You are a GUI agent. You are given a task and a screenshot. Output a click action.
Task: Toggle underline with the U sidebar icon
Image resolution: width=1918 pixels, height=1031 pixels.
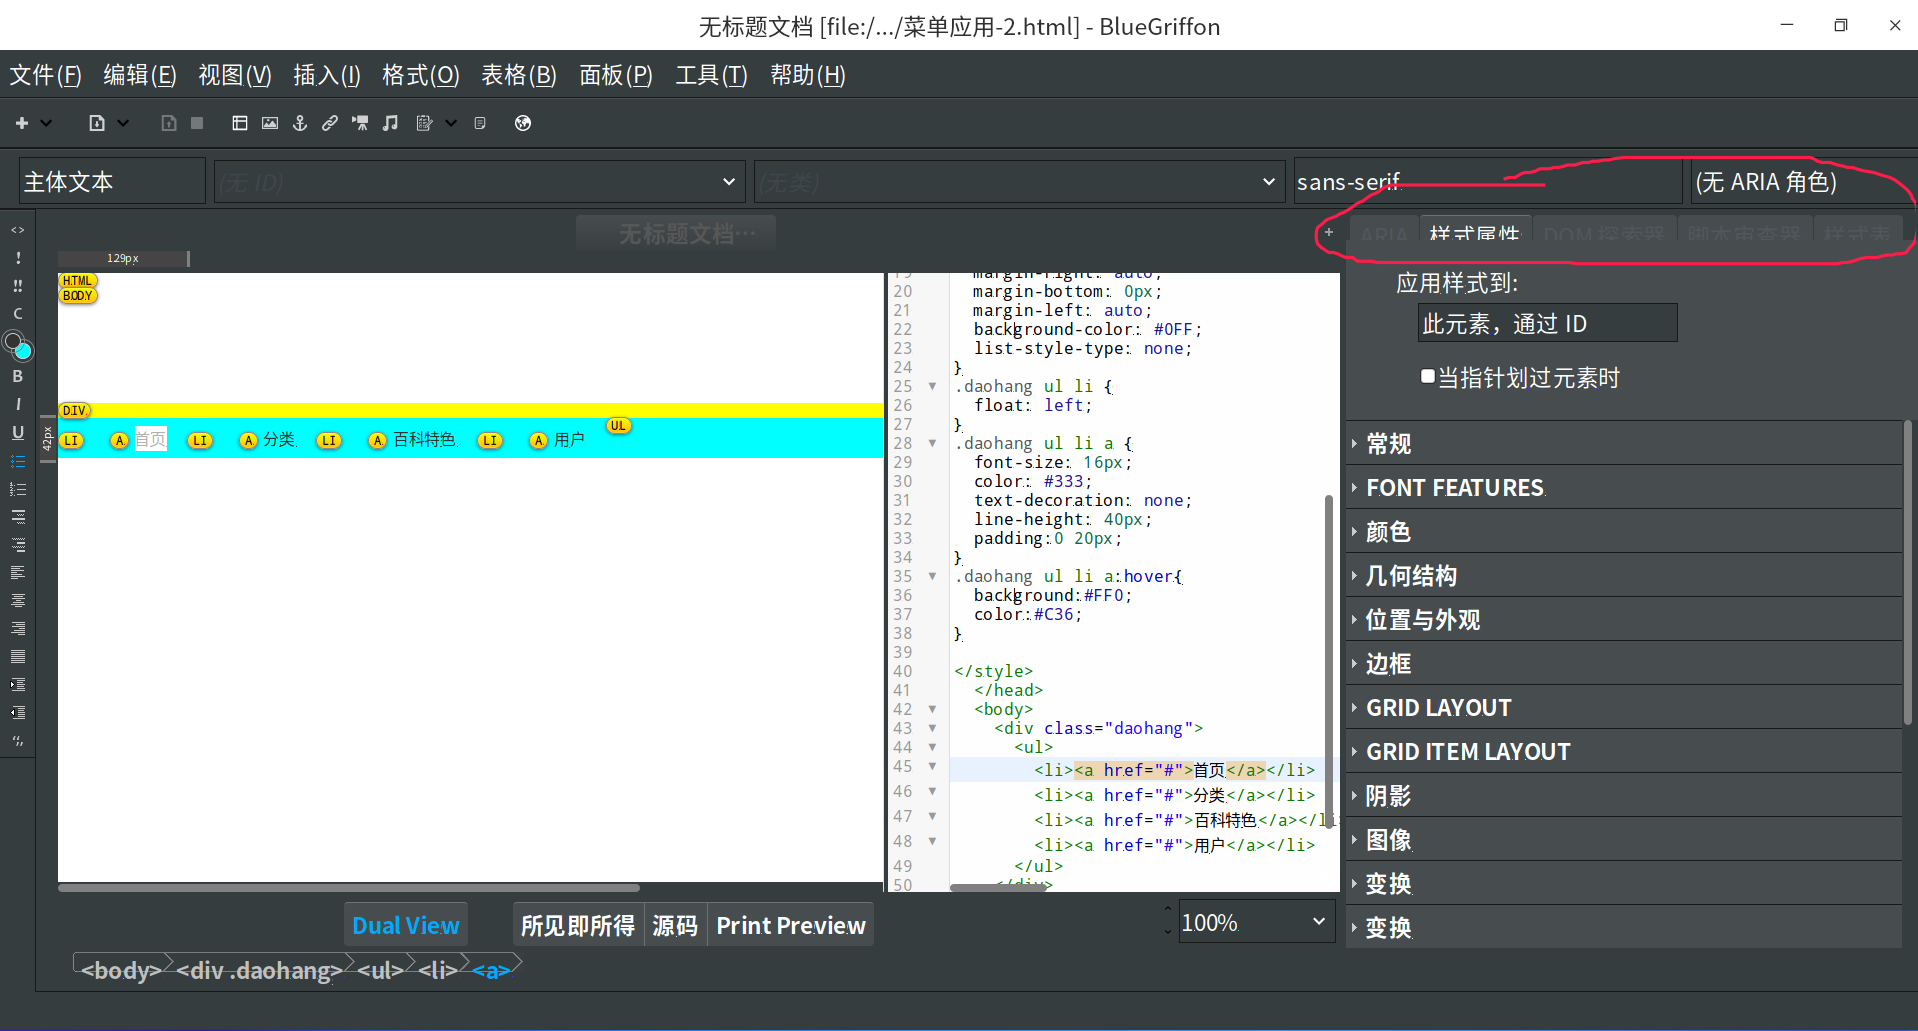17,432
